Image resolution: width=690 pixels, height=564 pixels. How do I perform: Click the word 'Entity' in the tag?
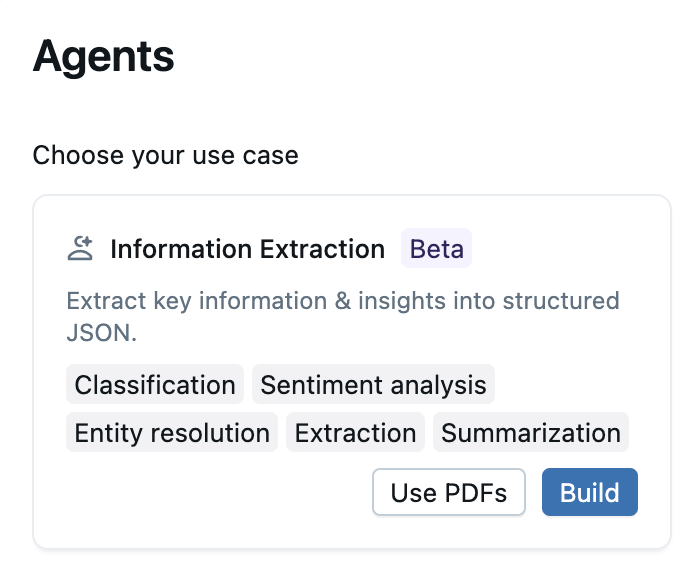click(x=108, y=433)
